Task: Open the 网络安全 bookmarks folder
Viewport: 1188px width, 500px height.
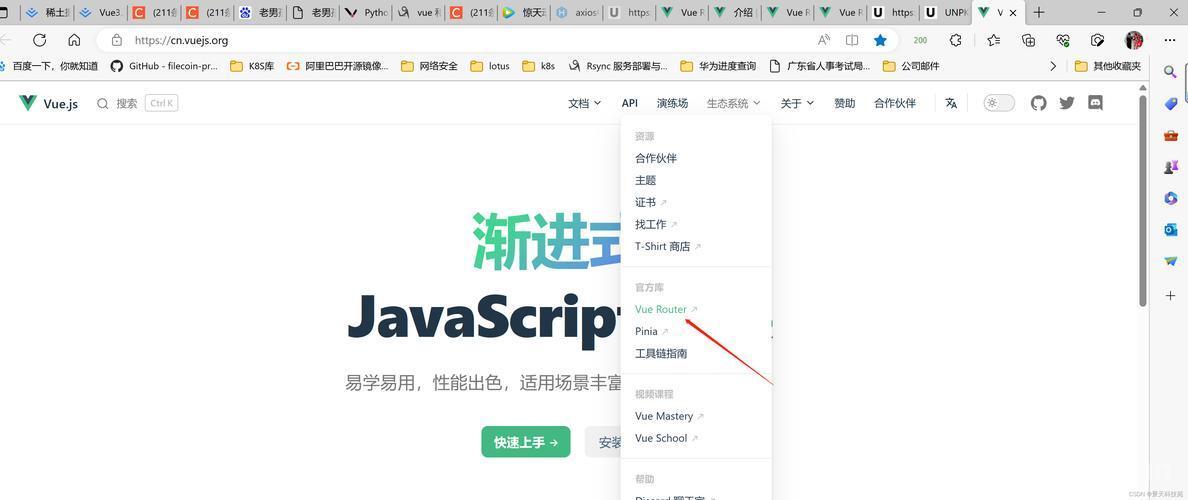Action: (430, 66)
